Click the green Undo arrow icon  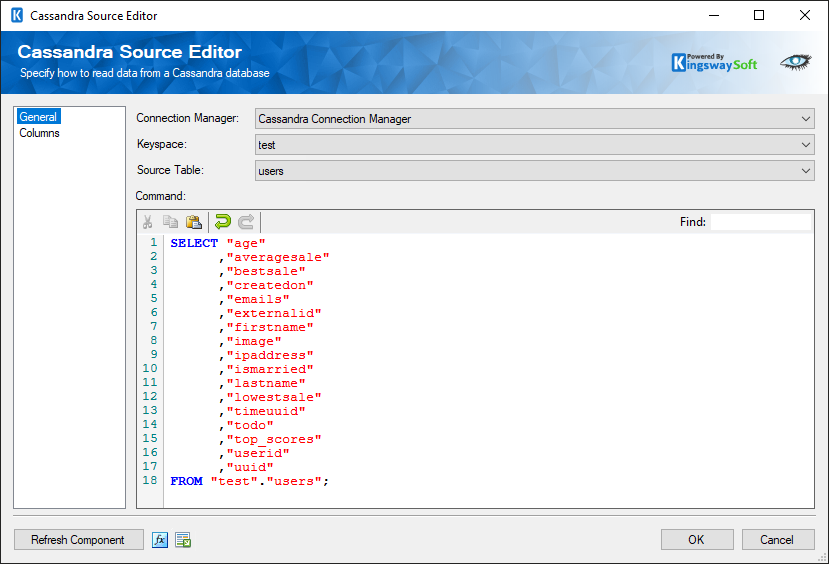pyautogui.click(x=223, y=221)
